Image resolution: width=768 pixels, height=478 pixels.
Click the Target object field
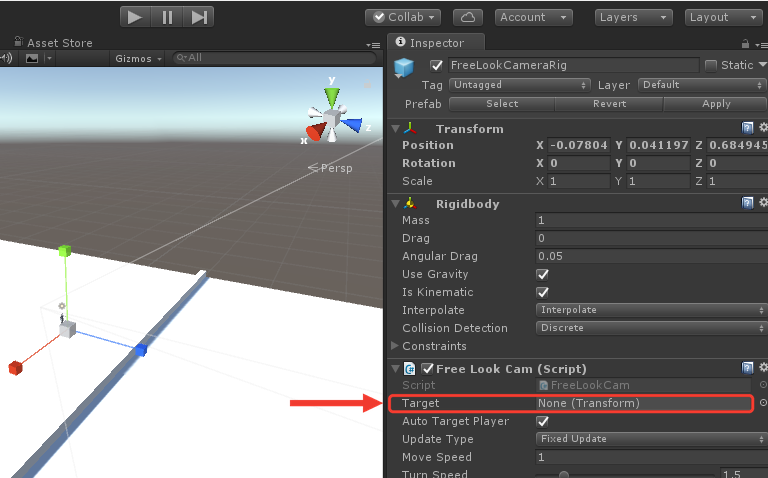pyautogui.click(x=643, y=403)
